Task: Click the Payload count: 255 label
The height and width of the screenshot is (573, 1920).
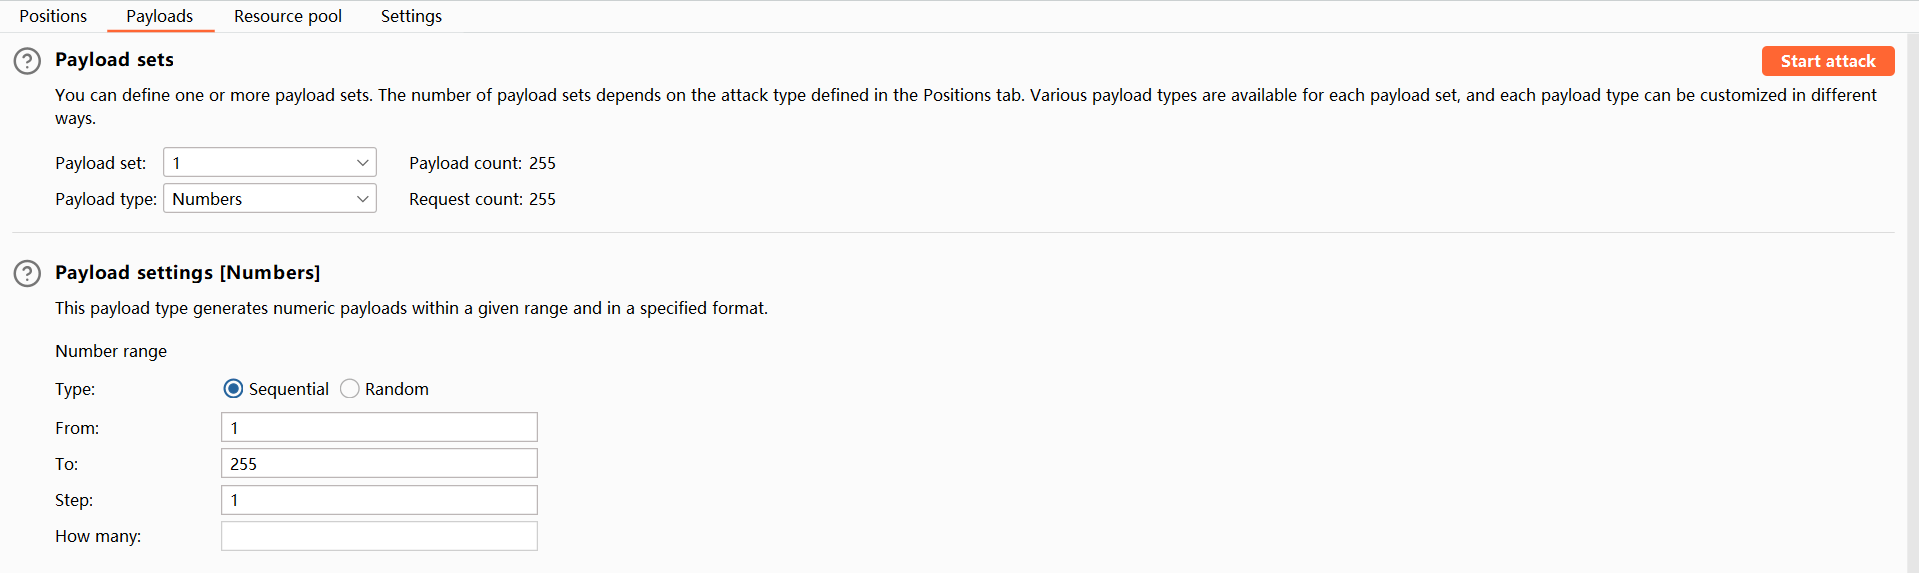Action: point(482,163)
